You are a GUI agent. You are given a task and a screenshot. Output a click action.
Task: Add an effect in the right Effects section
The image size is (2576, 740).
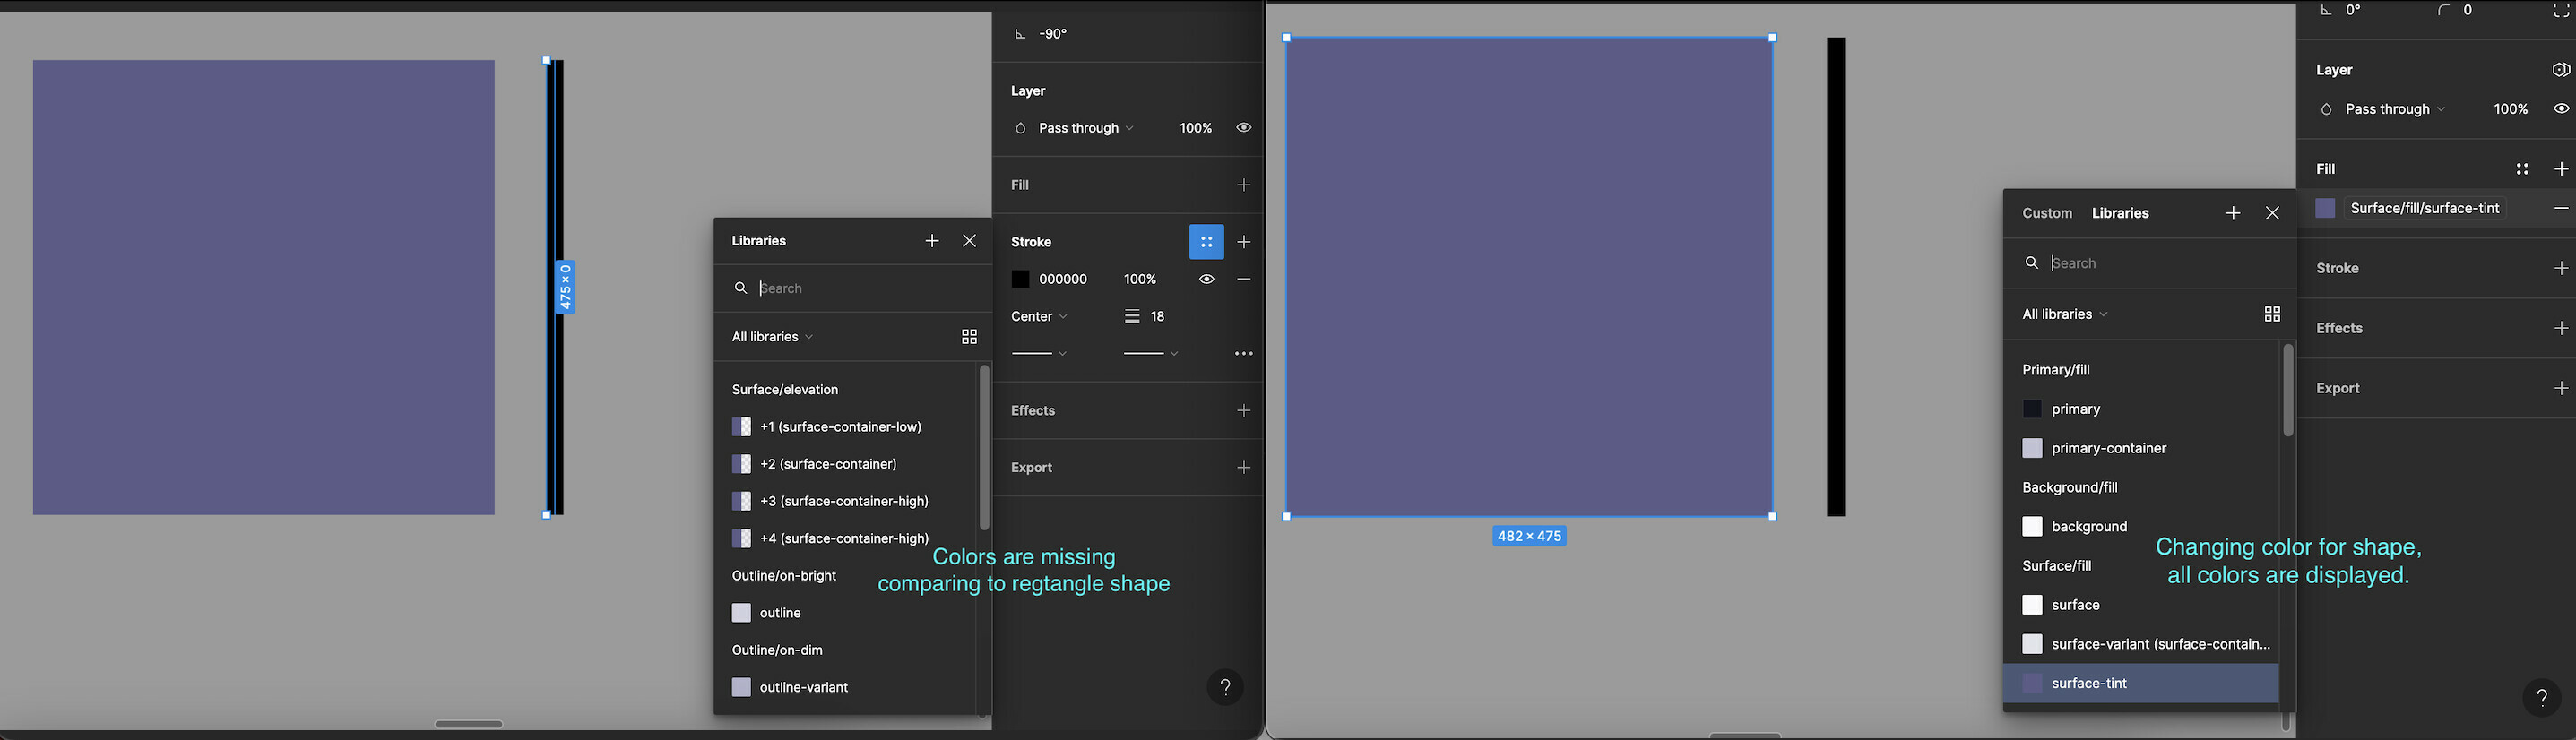2560,328
